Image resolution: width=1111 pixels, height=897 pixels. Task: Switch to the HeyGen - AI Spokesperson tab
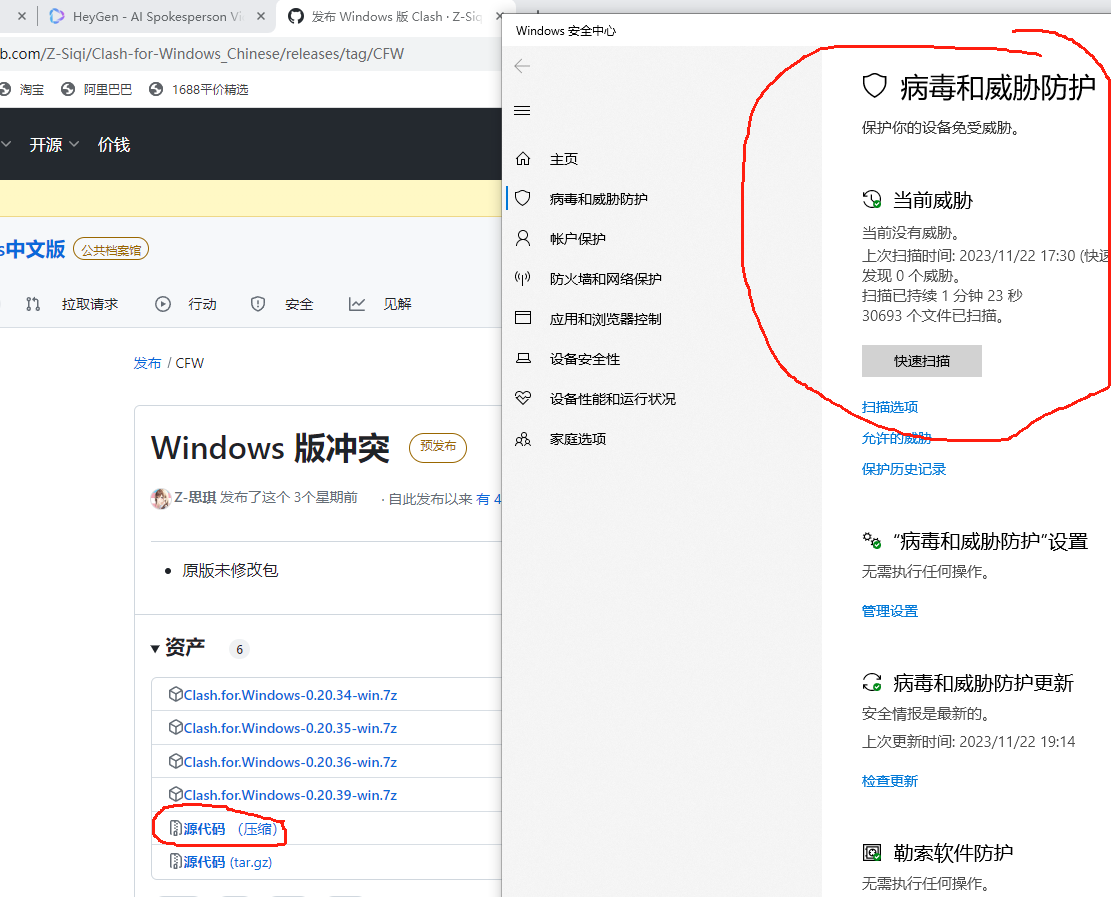157,16
